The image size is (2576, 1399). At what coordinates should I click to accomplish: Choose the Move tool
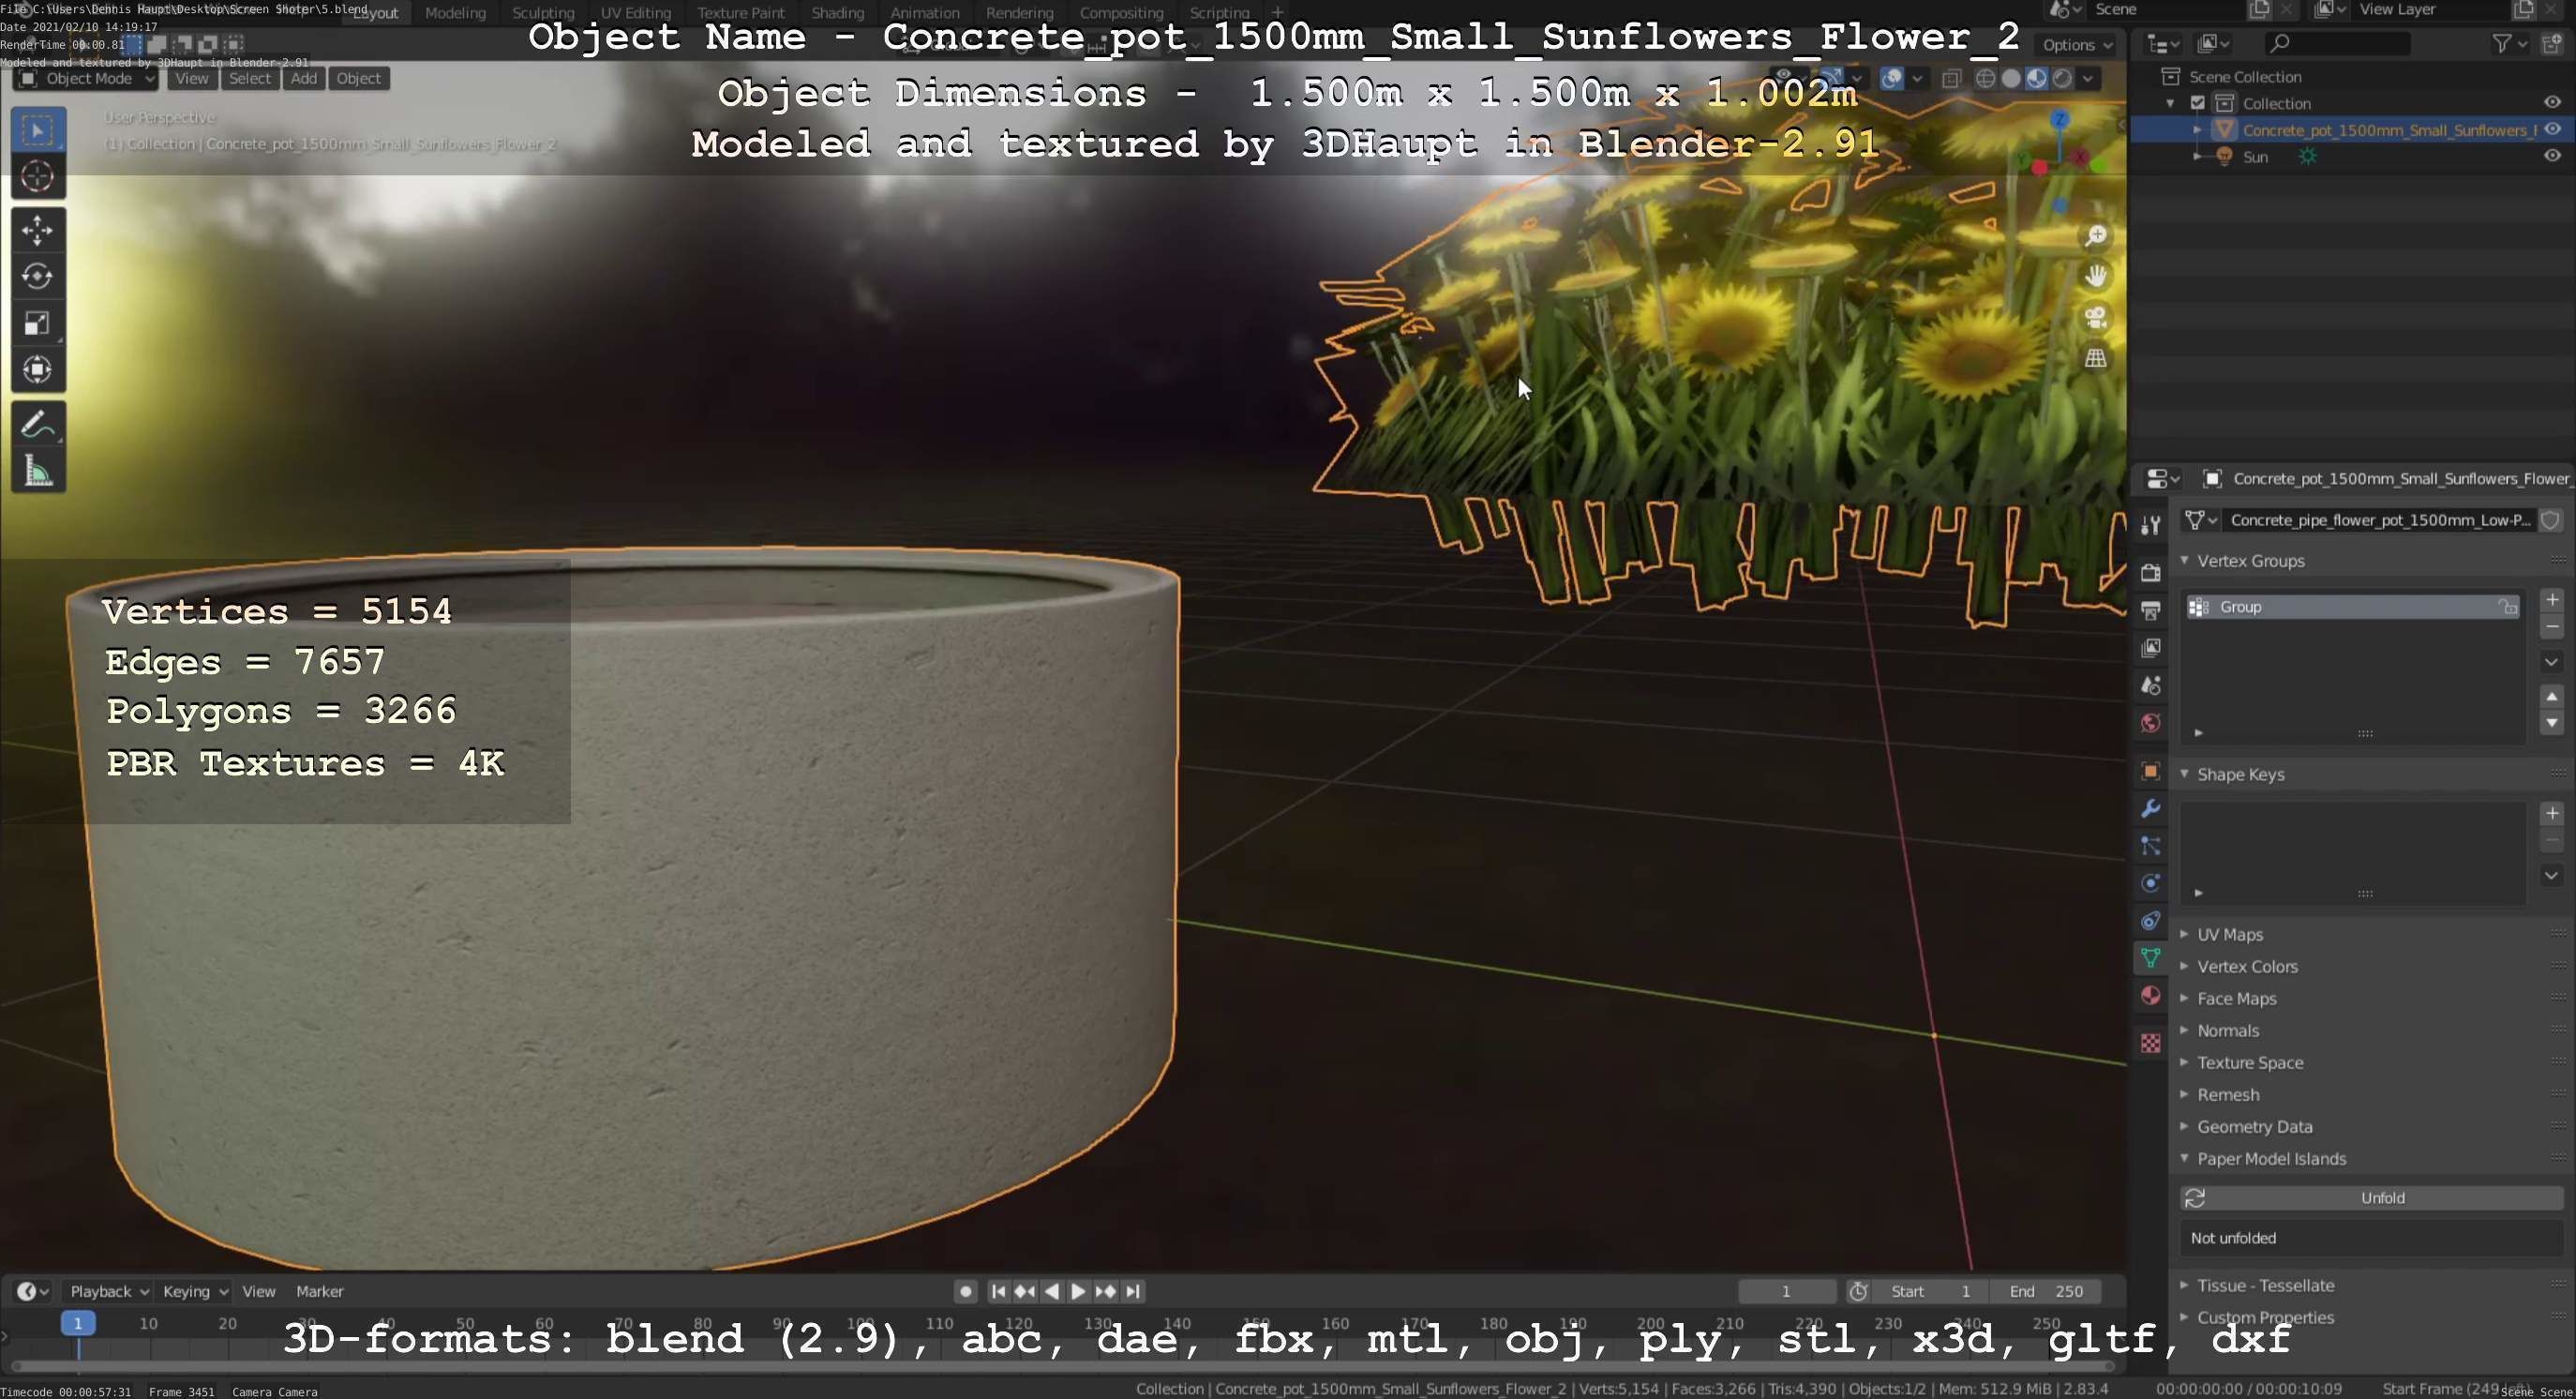pos(38,230)
